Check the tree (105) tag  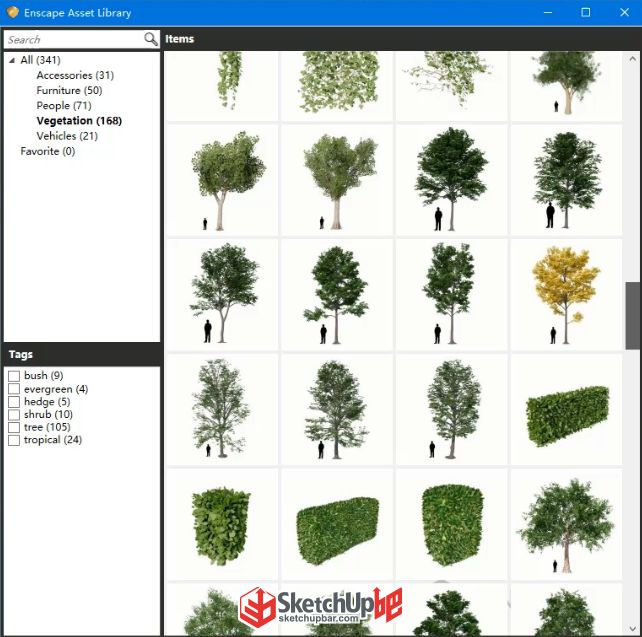[14, 427]
